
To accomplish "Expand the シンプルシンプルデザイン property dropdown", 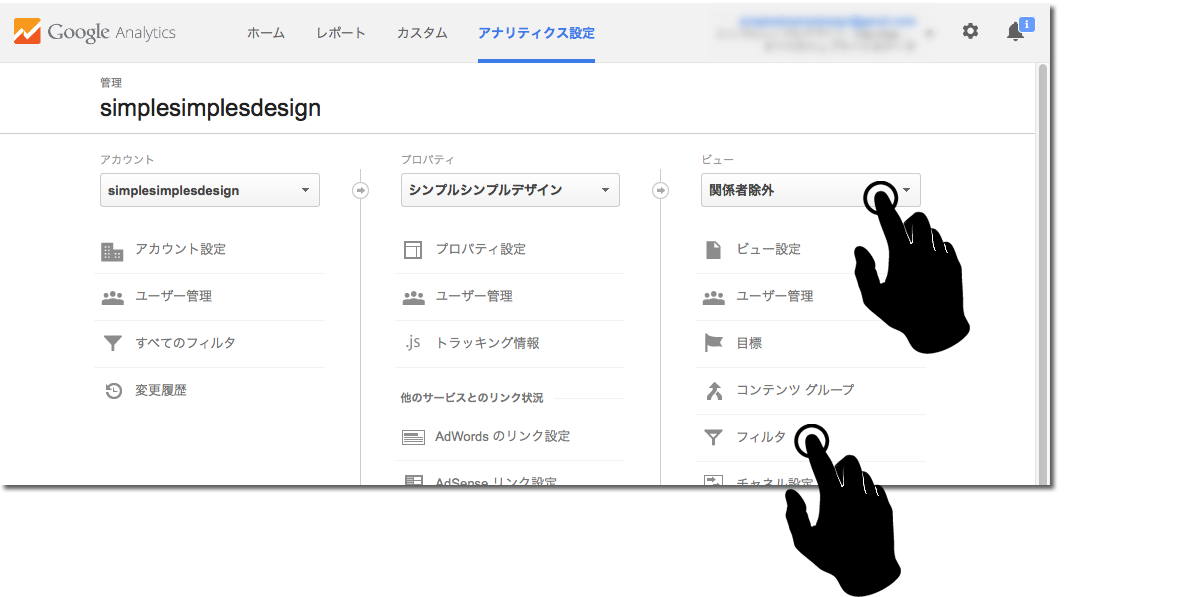I will [509, 190].
